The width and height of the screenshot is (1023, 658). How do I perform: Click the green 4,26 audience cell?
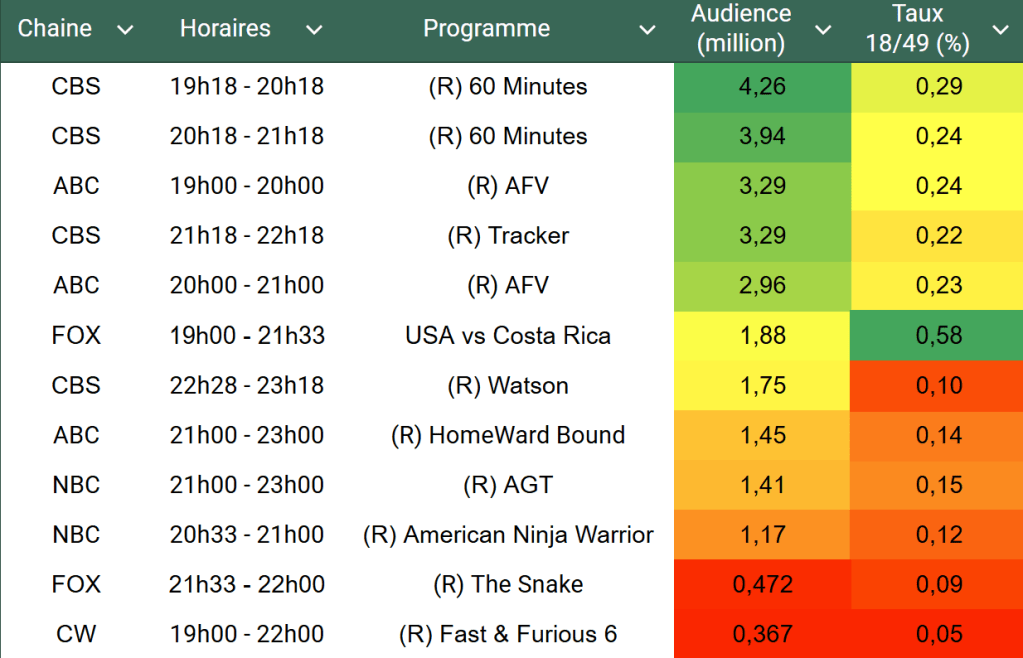tap(763, 87)
